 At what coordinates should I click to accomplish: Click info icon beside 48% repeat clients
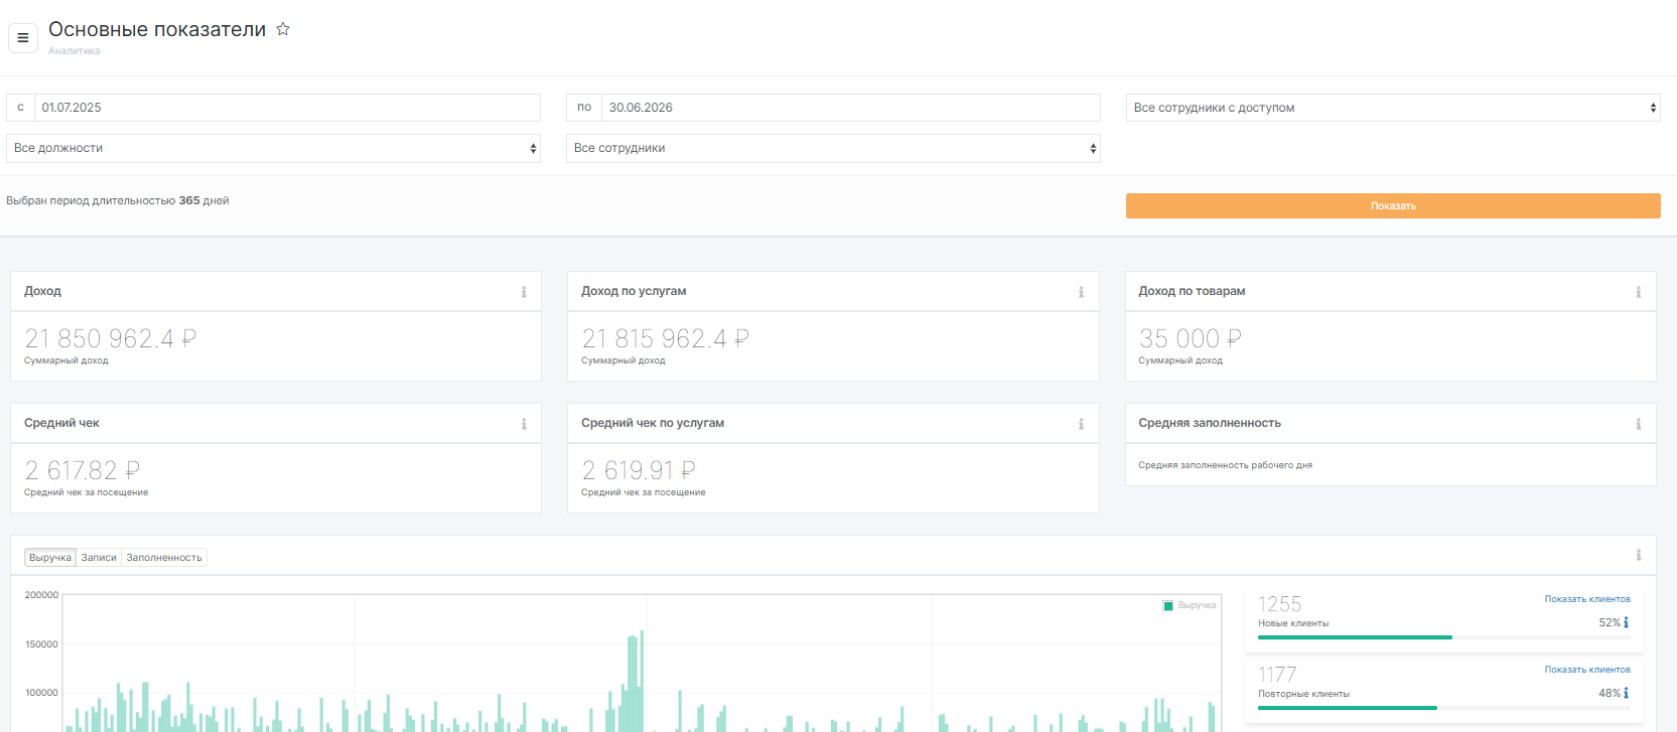[1626, 692]
